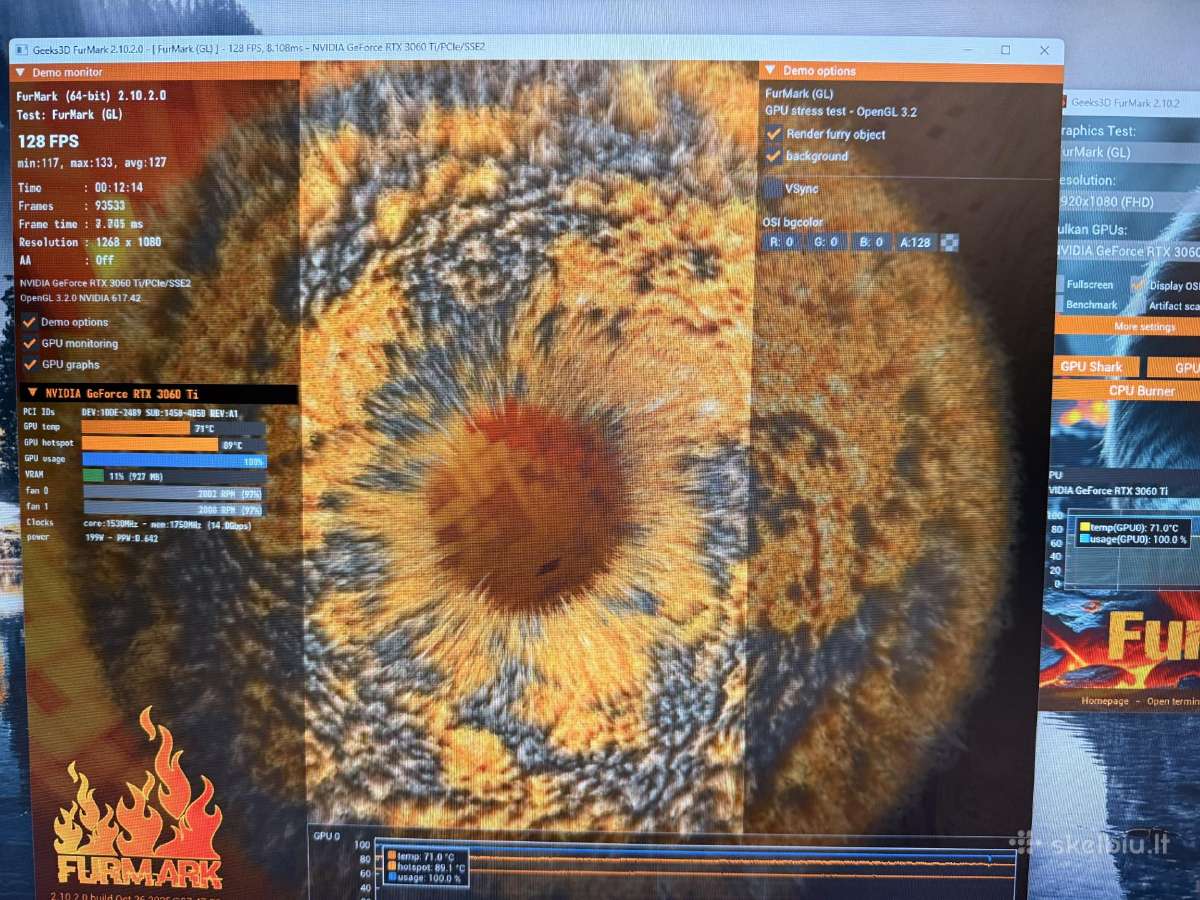
Task: Toggle the Display OSI checkbox in launcher window
Action: (x=1138, y=285)
